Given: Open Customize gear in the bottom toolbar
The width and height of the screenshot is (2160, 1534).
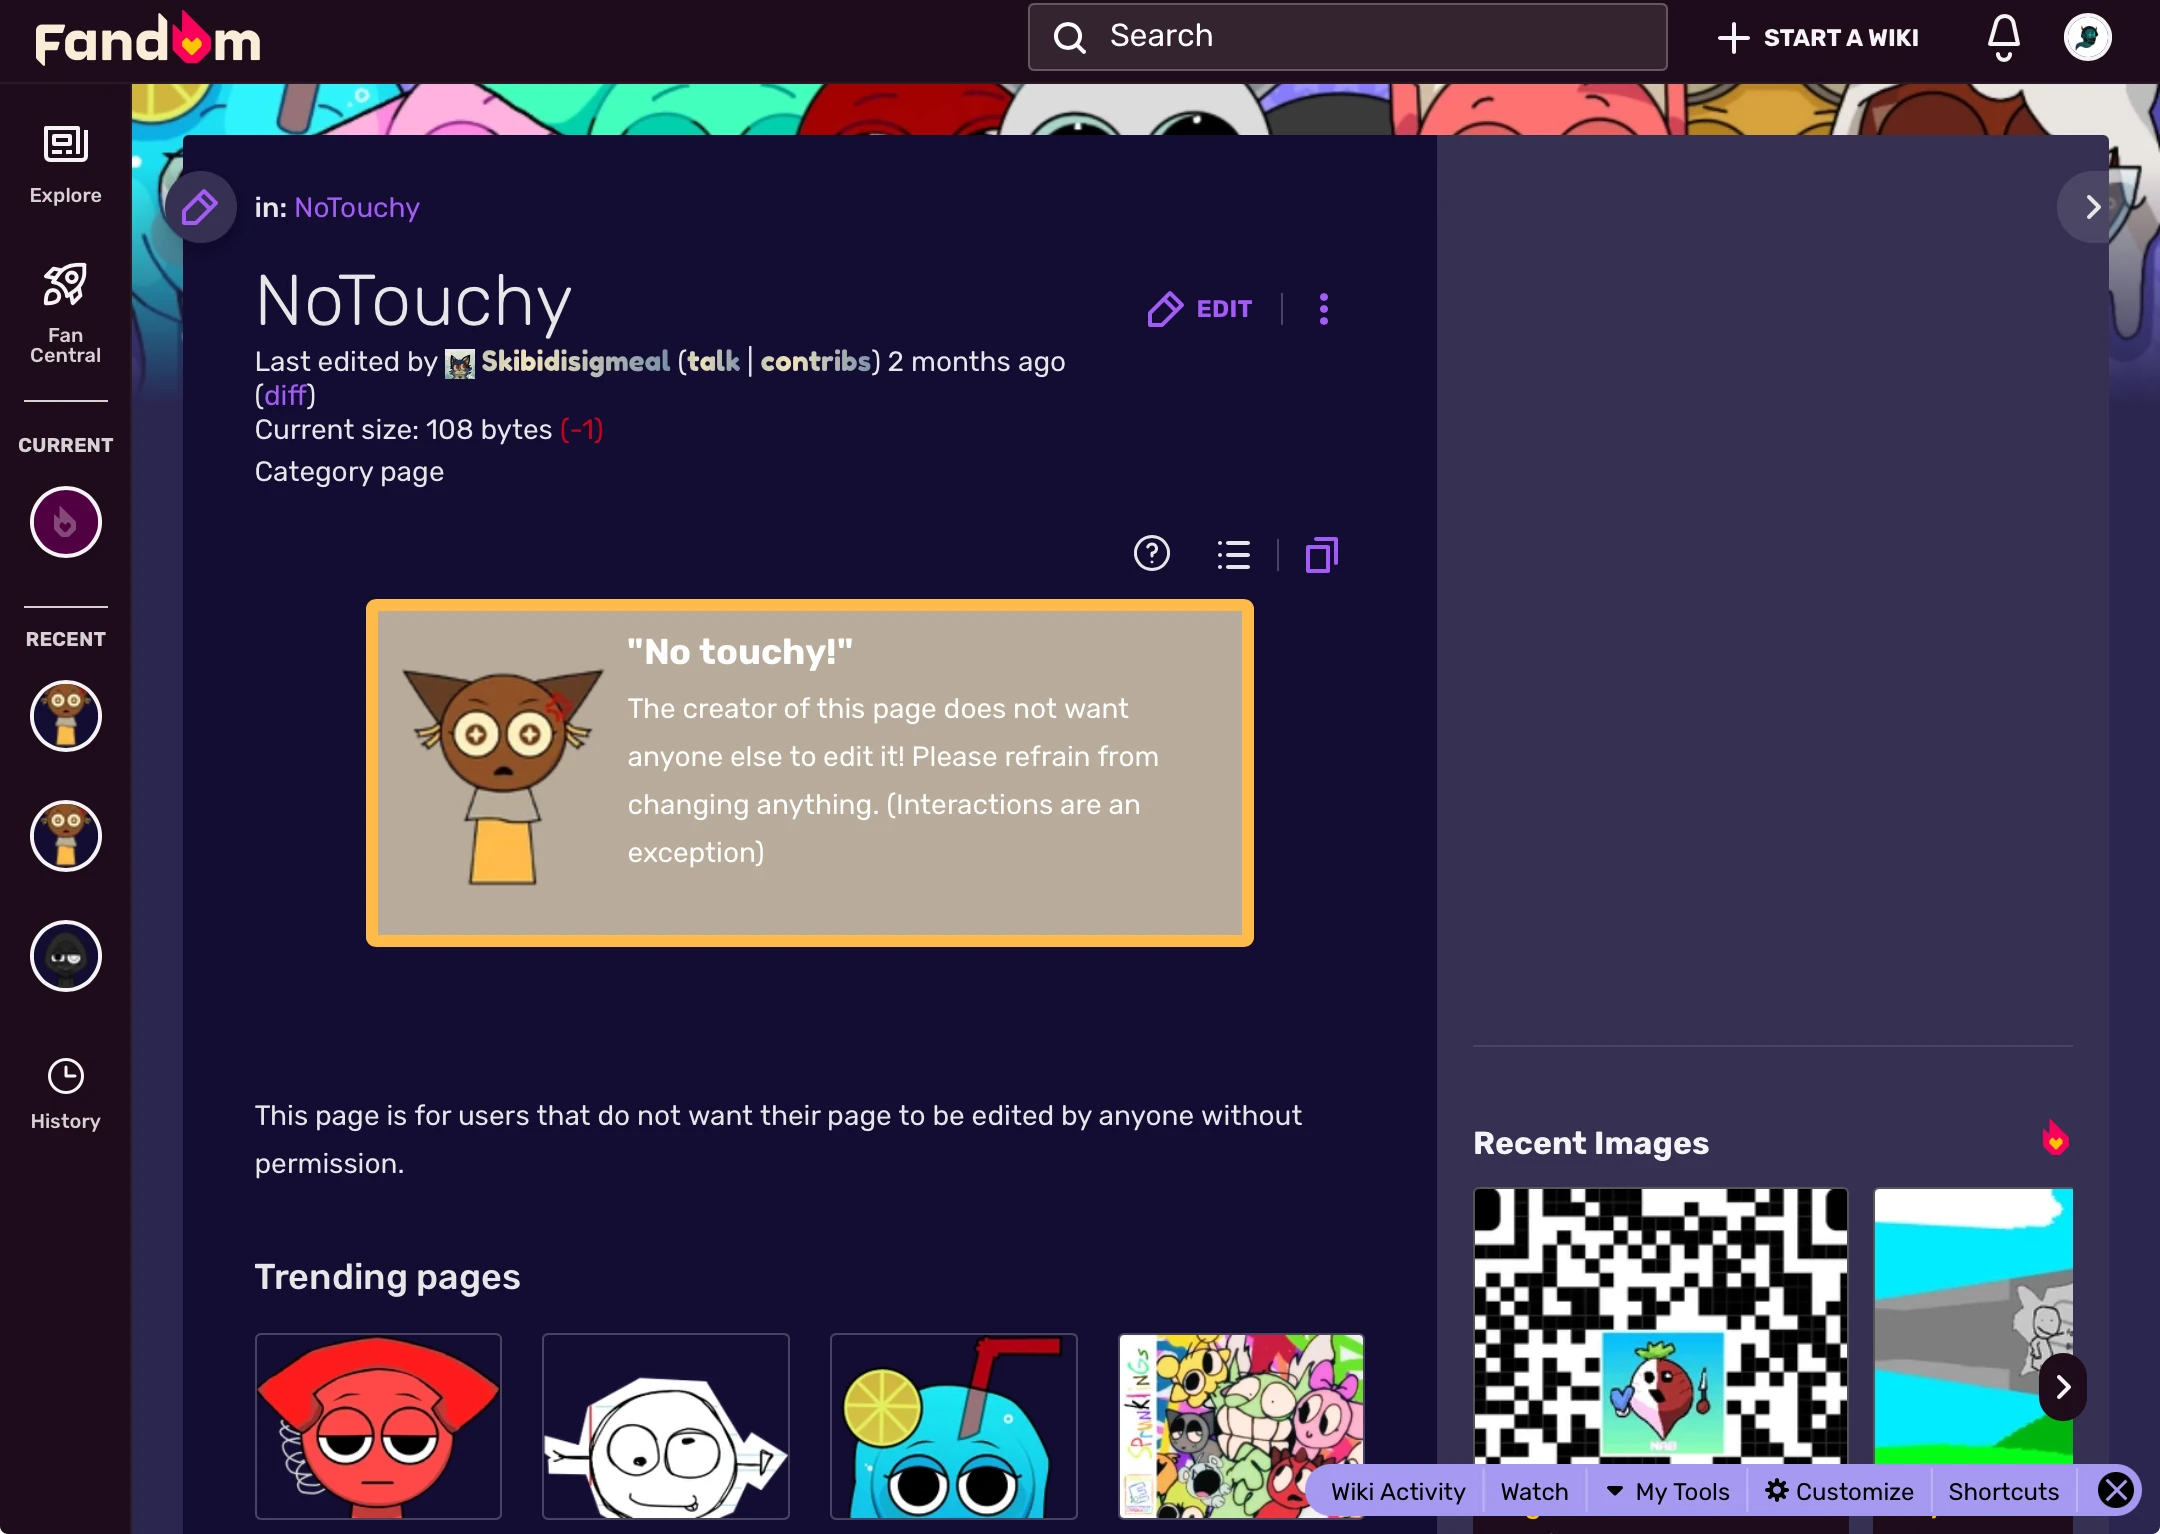Looking at the screenshot, I should tap(1838, 1491).
